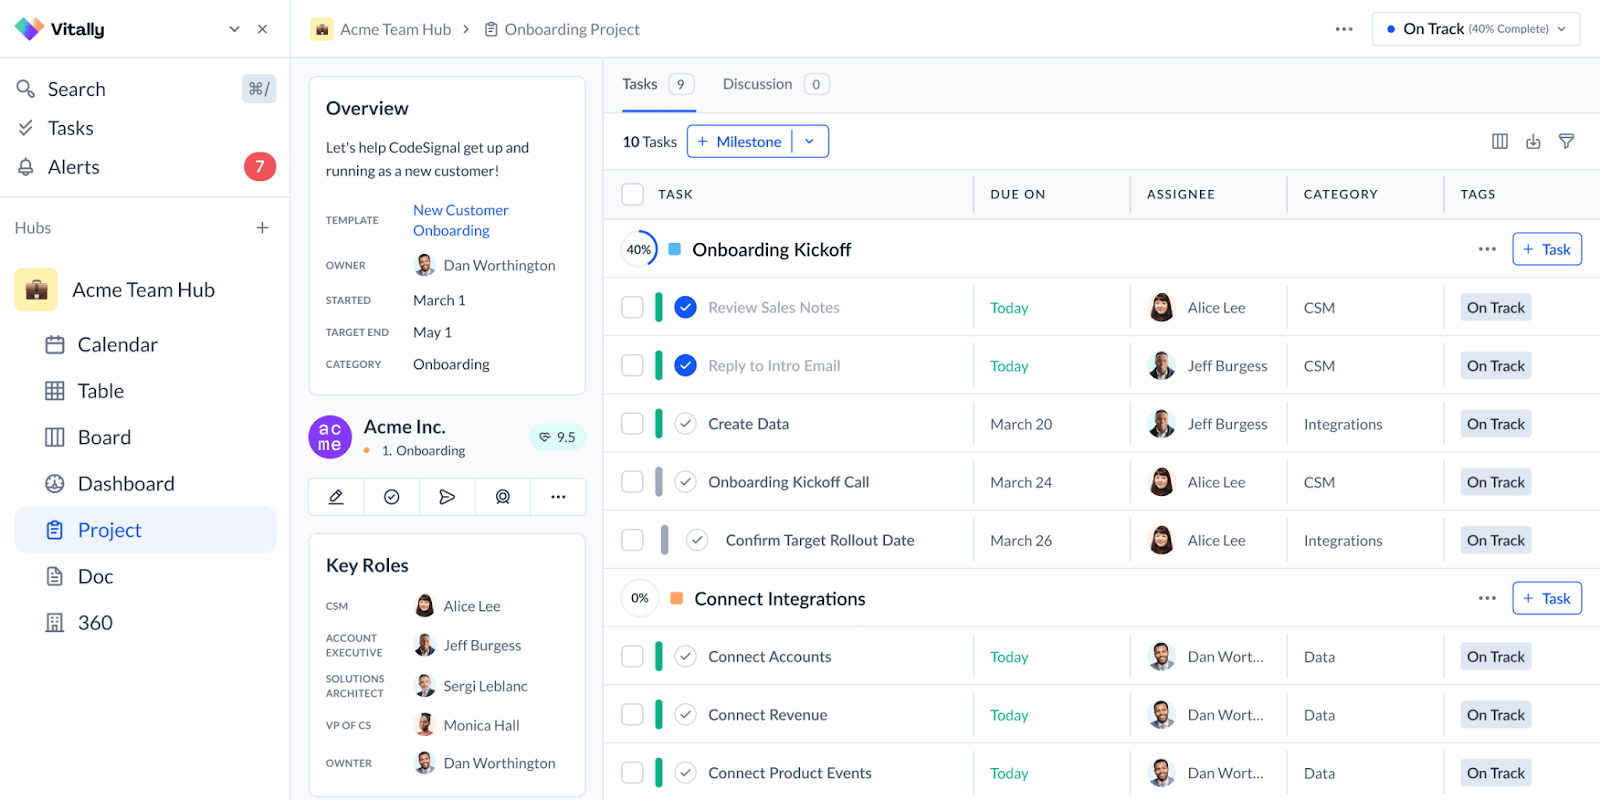Image resolution: width=1600 pixels, height=800 pixels.
Task: Click the 9.5 health score badge
Action: tap(557, 437)
